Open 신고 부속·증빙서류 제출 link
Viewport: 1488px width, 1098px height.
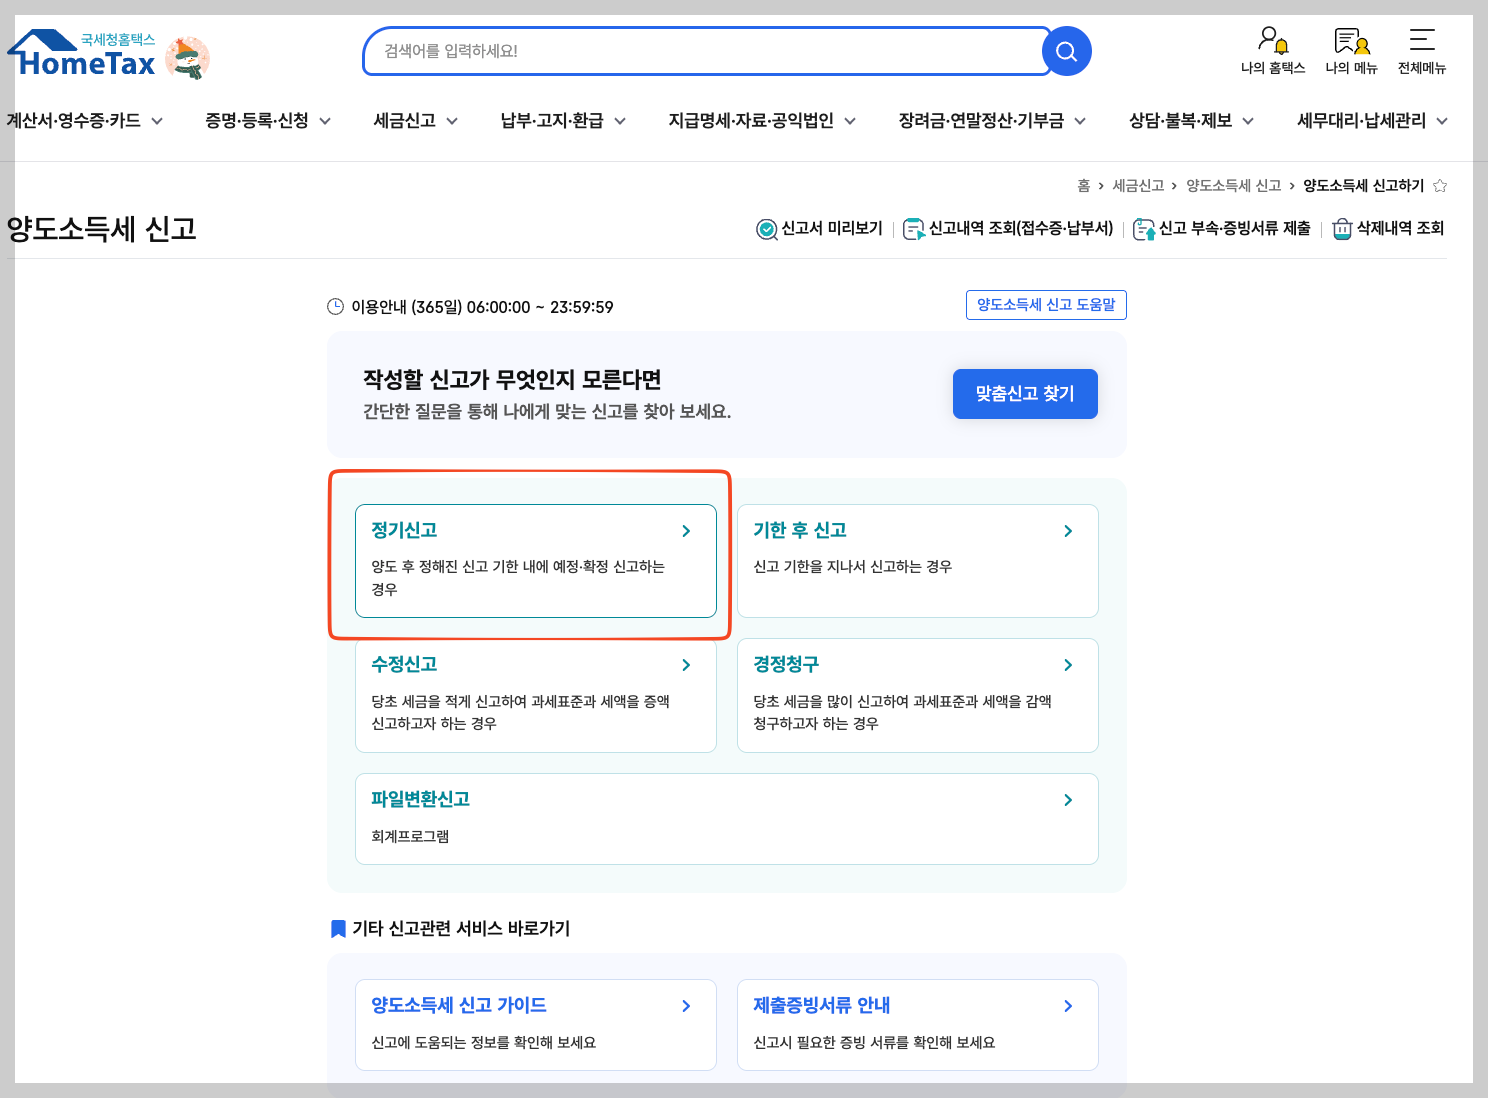1235,229
